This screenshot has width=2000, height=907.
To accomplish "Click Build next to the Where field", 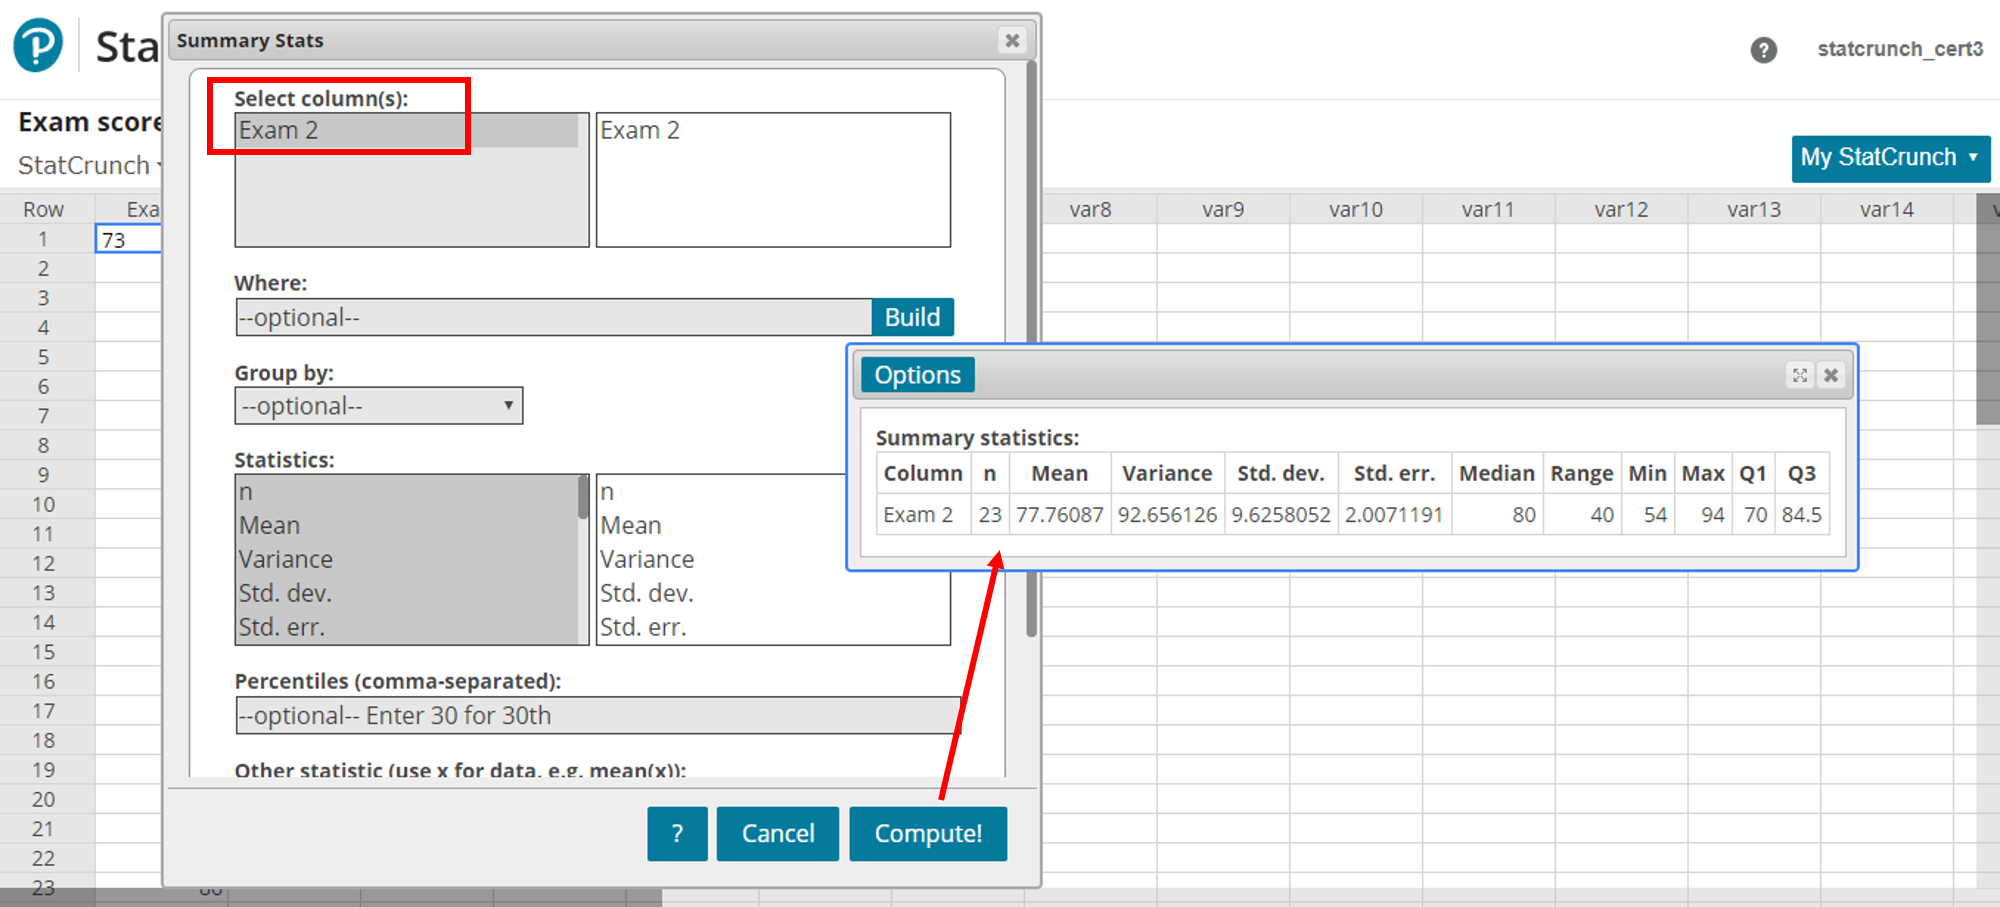I will tap(912, 316).
